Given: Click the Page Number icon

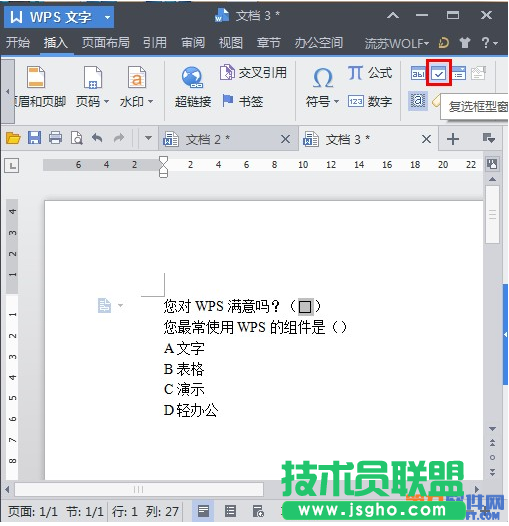Looking at the screenshot, I should tap(93, 77).
